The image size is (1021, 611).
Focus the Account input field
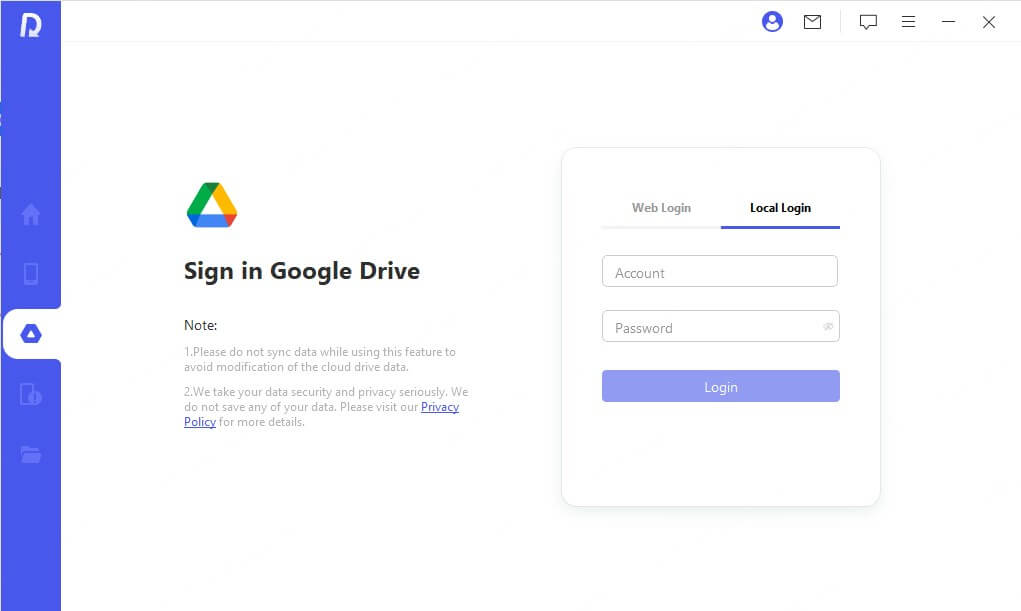point(719,272)
